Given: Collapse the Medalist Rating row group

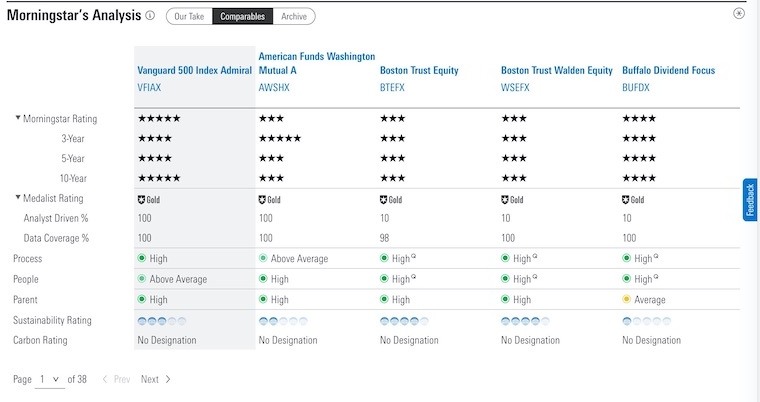Looking at the screenshot, I should (18, 198).
